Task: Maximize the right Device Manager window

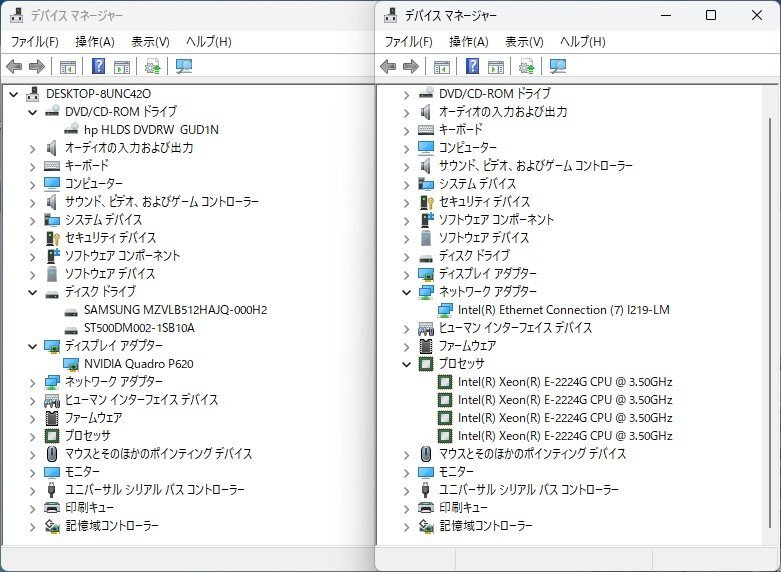Action: (711, 15)
